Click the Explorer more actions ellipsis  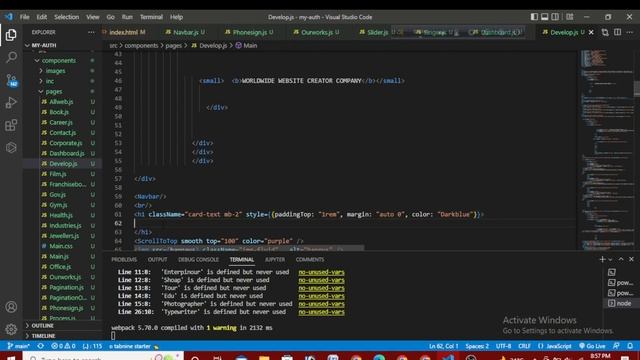[91, 32]
